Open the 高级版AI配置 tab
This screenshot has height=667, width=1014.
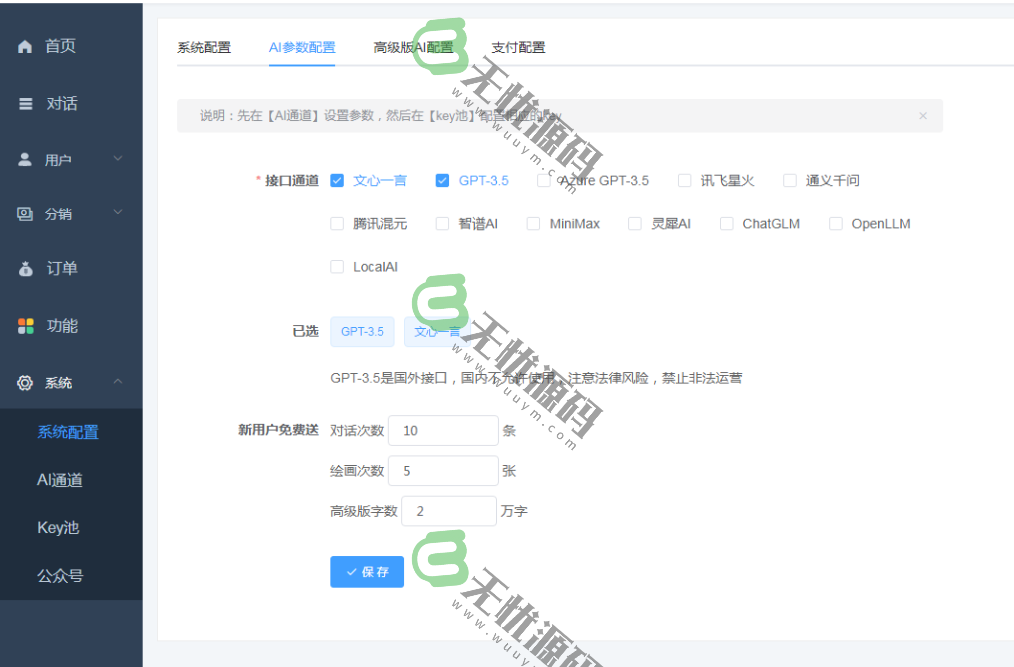point(412,46)
